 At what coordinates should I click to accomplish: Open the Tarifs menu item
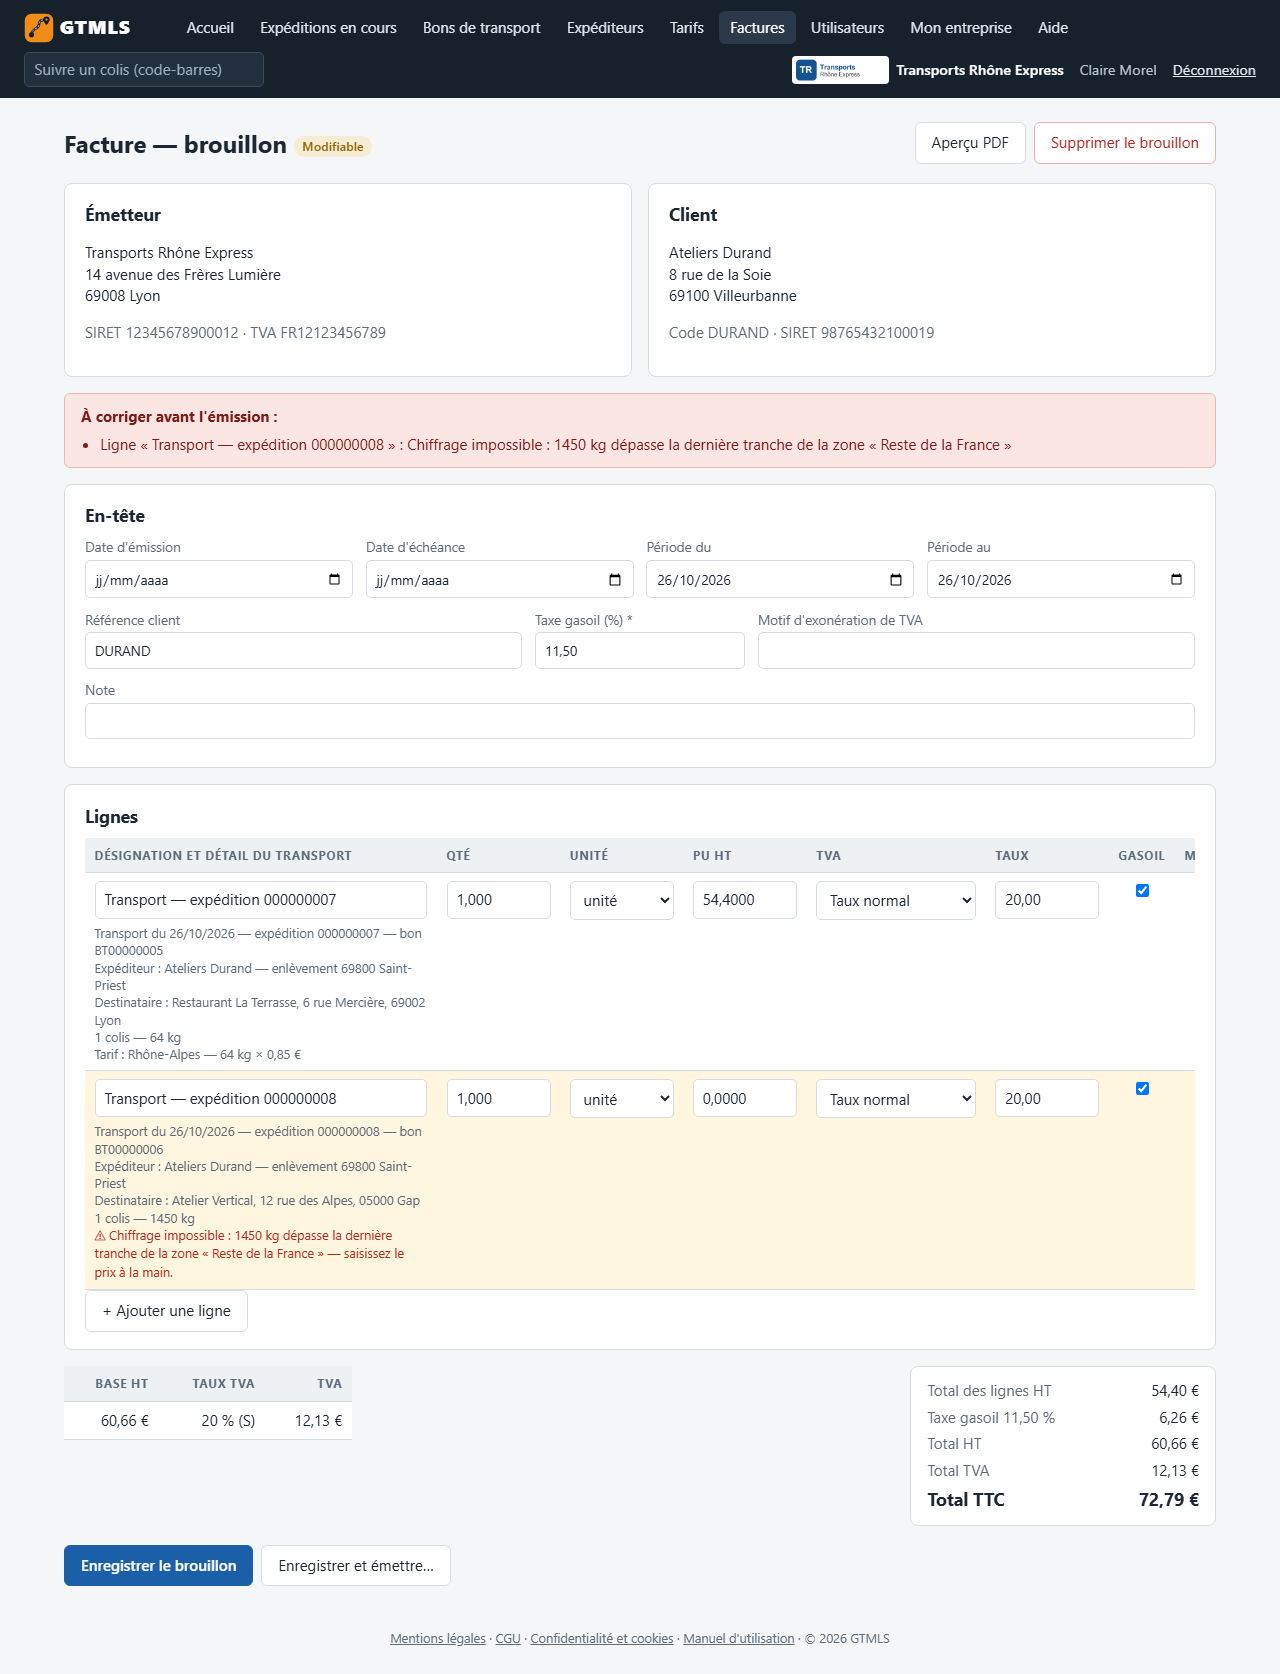[687, 28]
